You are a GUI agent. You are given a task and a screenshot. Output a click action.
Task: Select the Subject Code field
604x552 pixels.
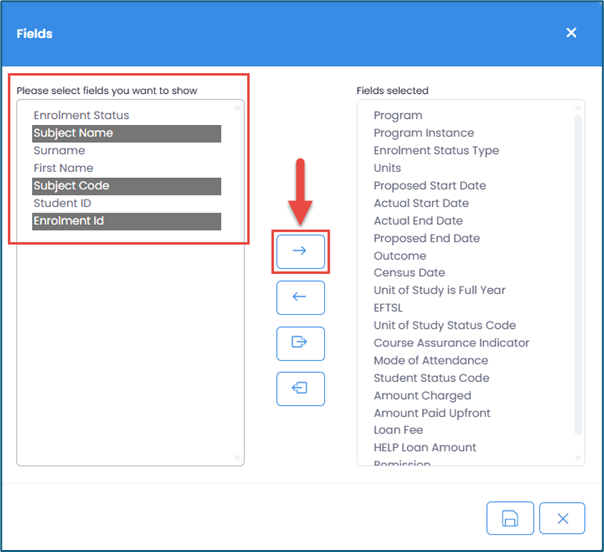(72, 186)
